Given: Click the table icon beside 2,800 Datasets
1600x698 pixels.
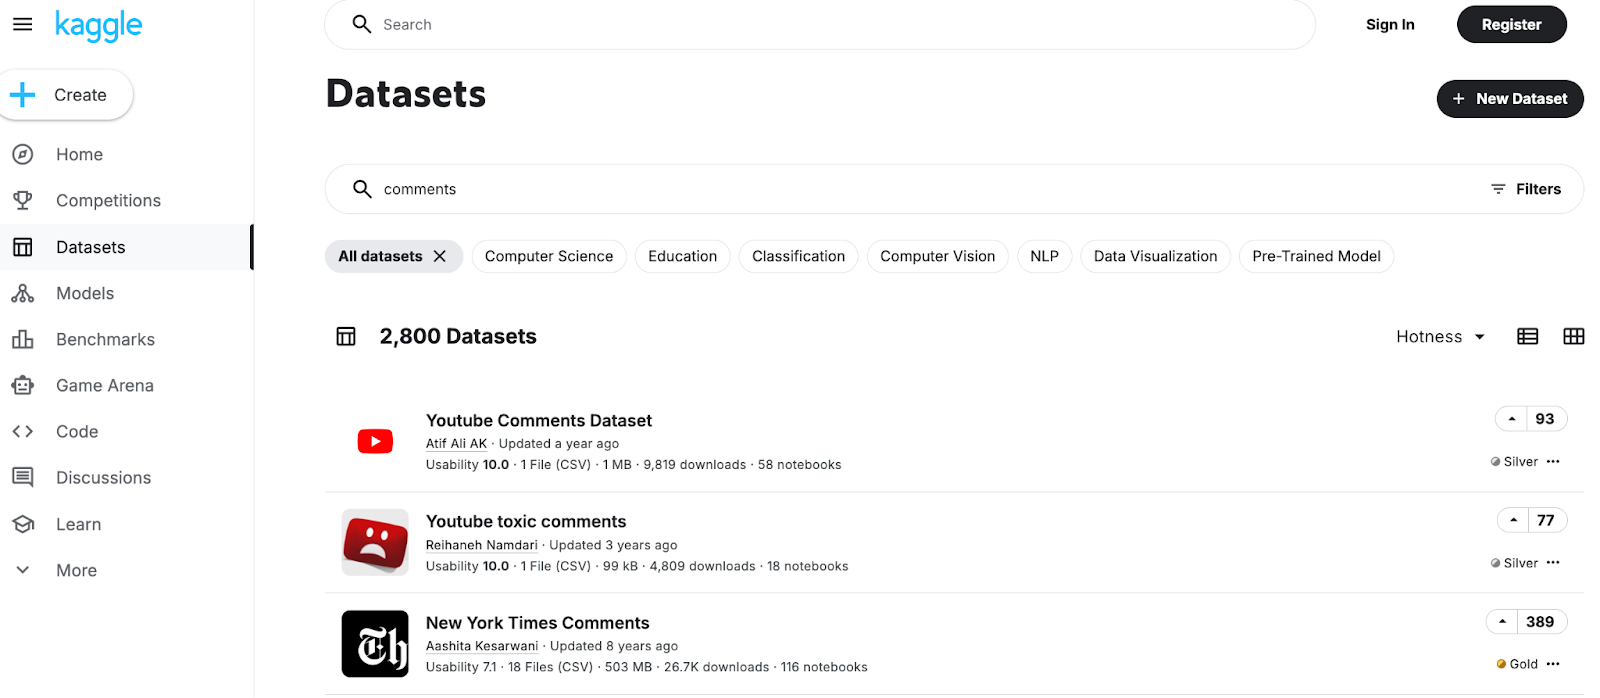Looking at the screenshot, I should (346, 337).
